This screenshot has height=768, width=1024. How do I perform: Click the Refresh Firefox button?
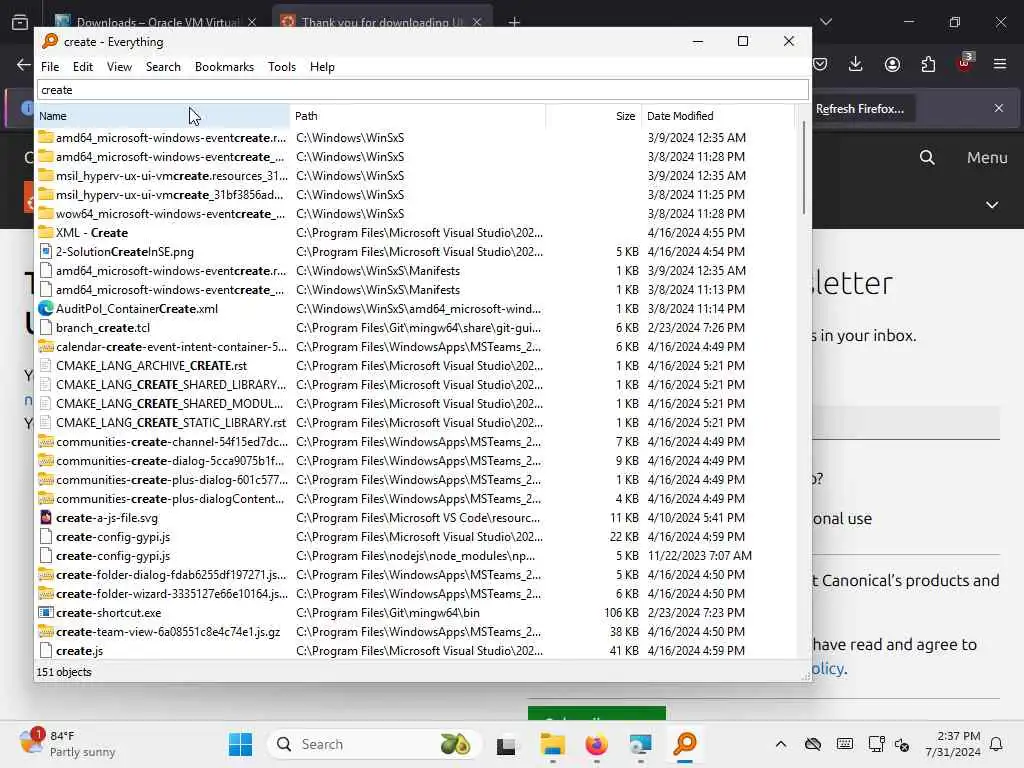pos(859,109)
